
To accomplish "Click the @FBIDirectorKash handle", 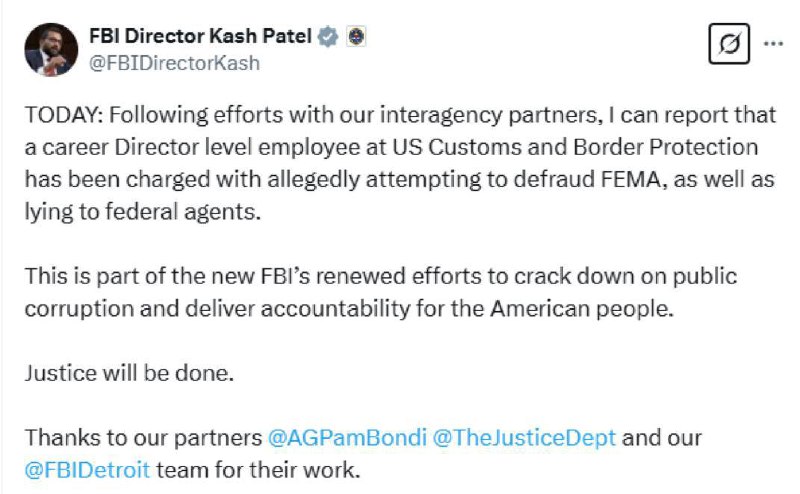I will coord(174,63).
